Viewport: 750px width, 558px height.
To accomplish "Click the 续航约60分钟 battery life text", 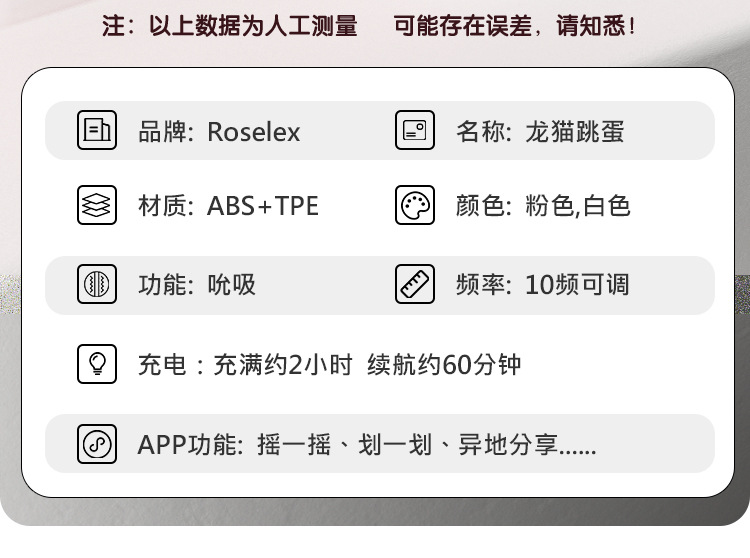I will [444, 365].
